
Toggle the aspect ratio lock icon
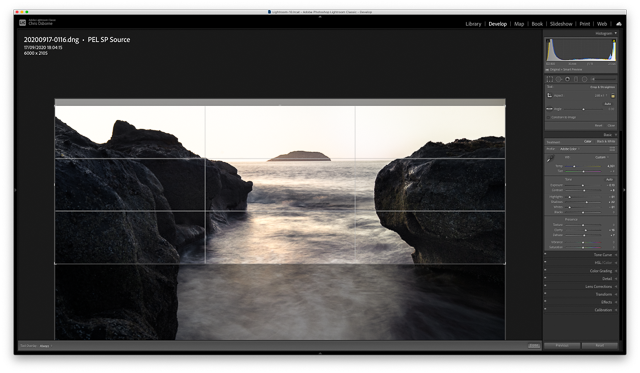tap(613, 95)
